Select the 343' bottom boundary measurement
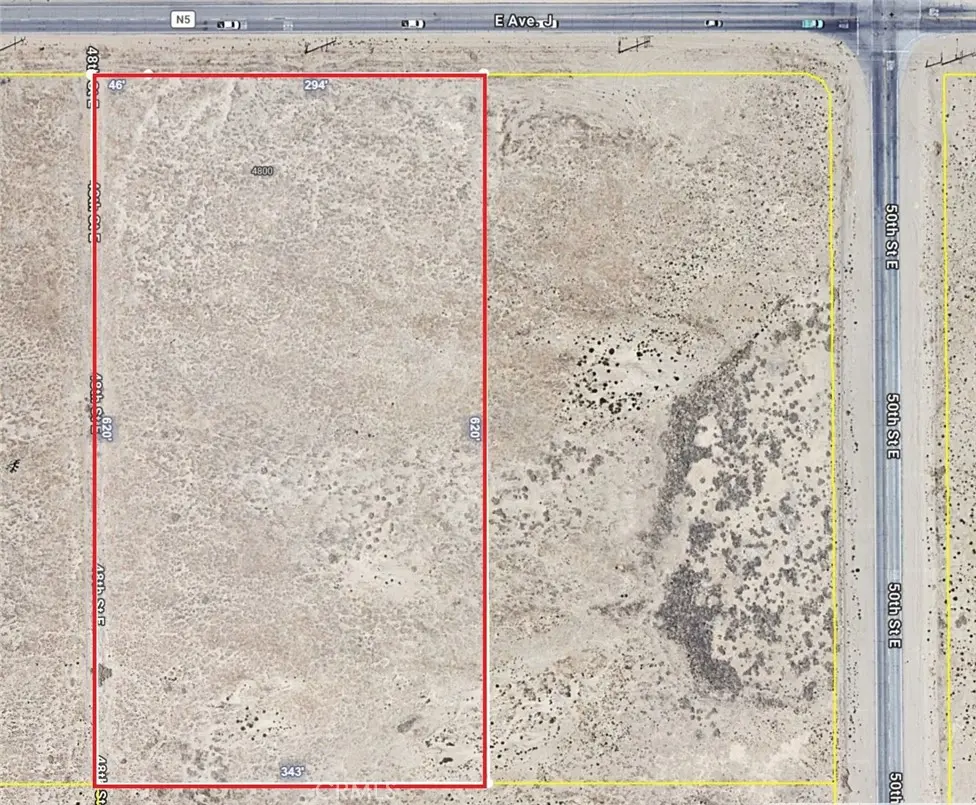 pos(292,771)
